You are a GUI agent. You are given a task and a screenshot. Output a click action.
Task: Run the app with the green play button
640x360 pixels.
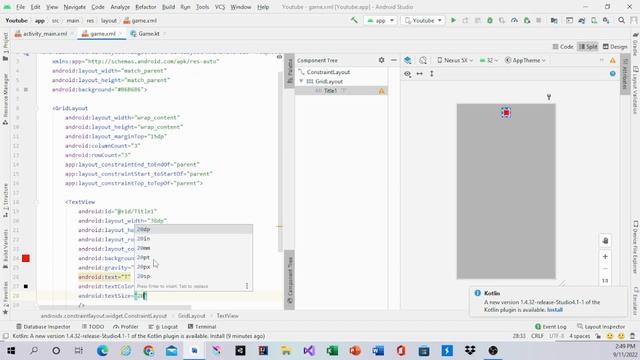coord(453,20)
